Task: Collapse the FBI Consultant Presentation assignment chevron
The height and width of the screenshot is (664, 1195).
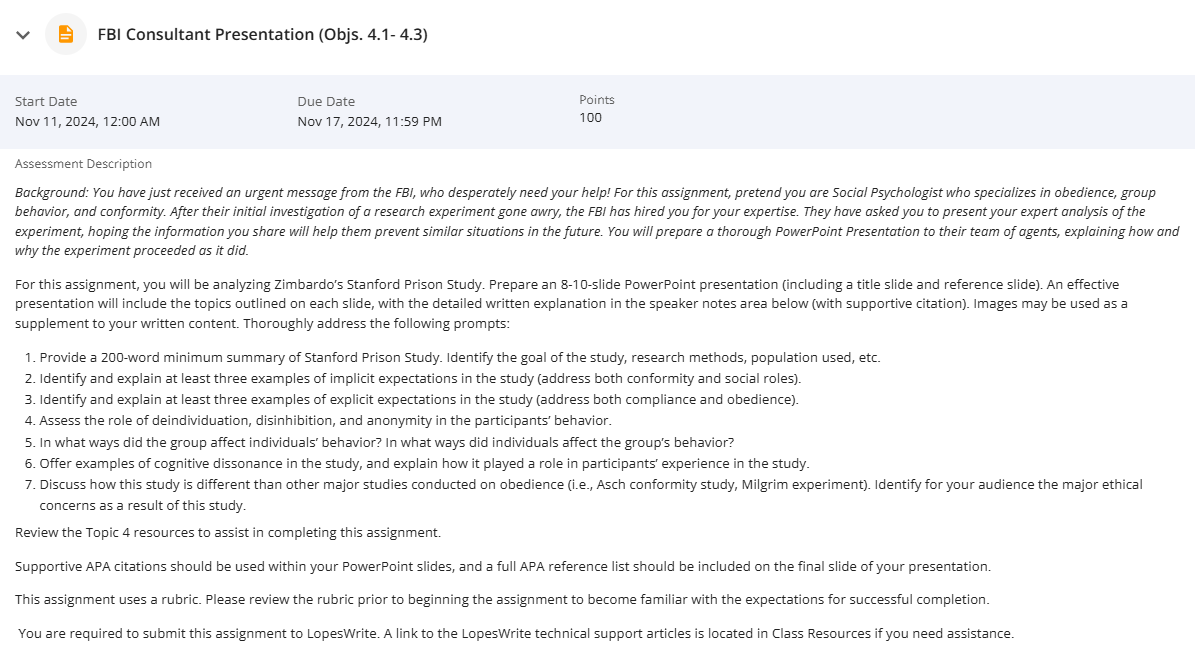Action: click(23, 35)
